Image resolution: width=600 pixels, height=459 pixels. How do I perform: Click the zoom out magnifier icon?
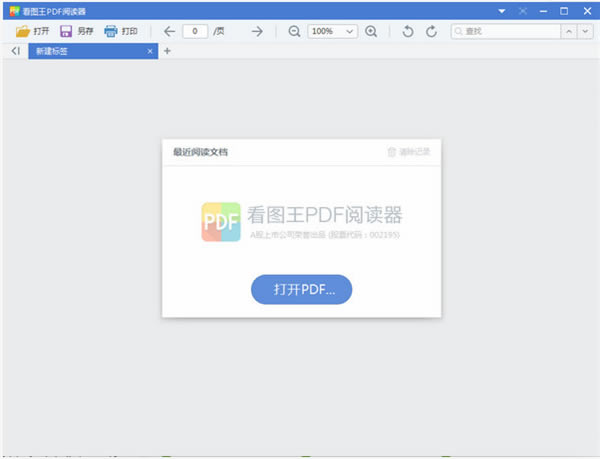click(x=294, y=31)
